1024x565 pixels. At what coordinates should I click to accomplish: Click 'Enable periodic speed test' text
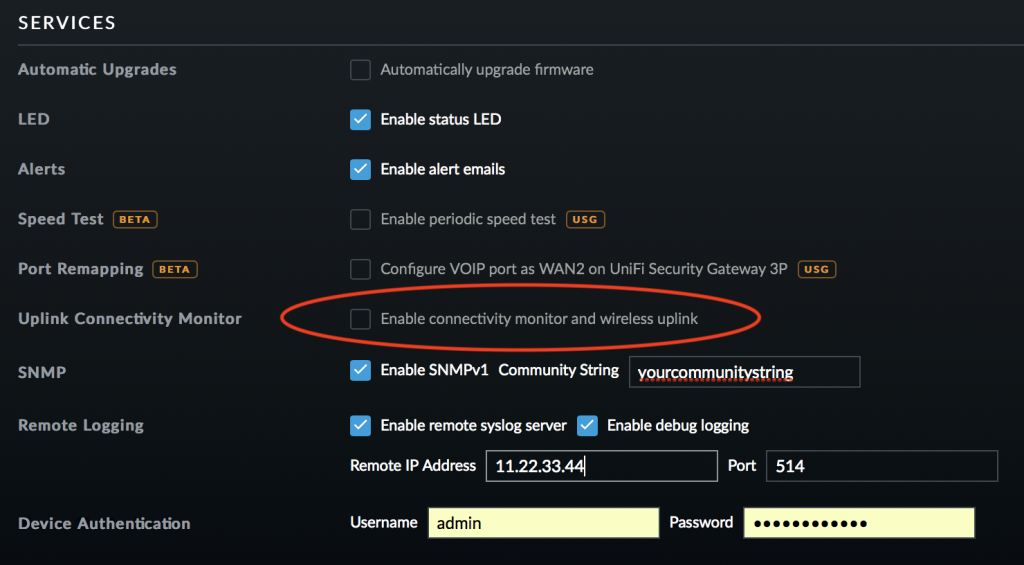[468, 219]
